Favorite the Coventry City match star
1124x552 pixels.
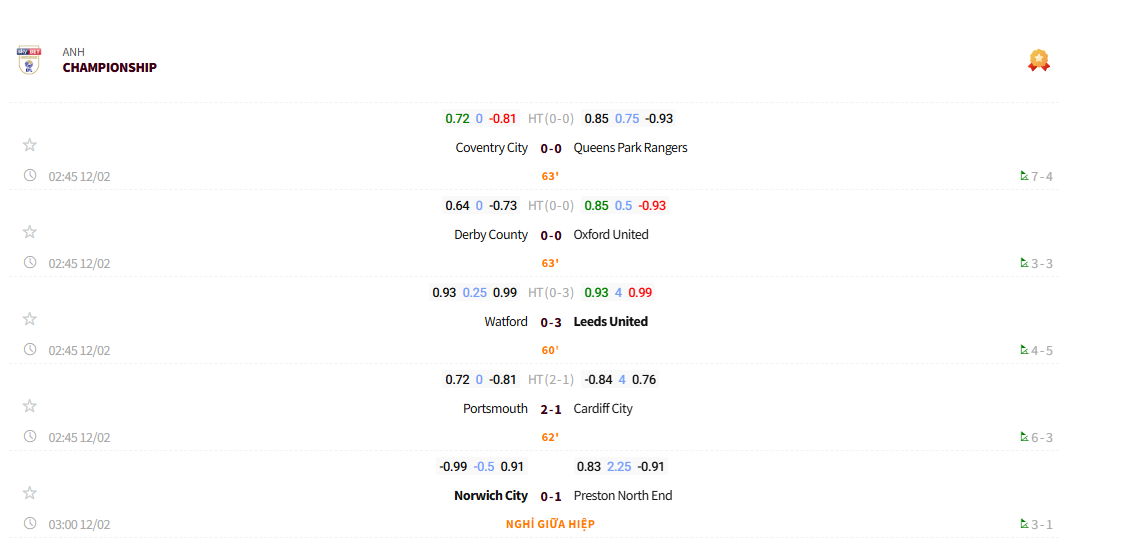[30, 145]
